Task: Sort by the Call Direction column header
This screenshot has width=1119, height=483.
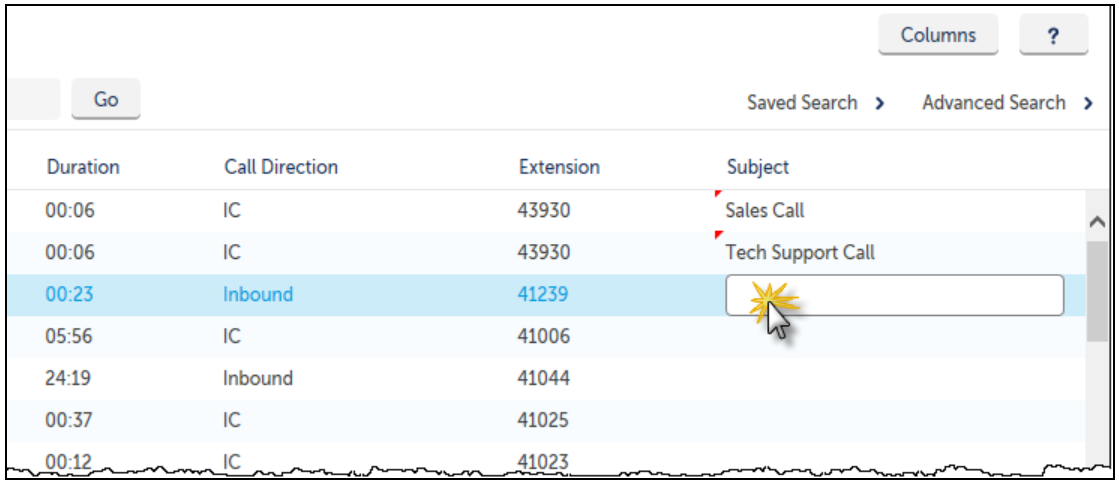Action: tap(280, 167)
